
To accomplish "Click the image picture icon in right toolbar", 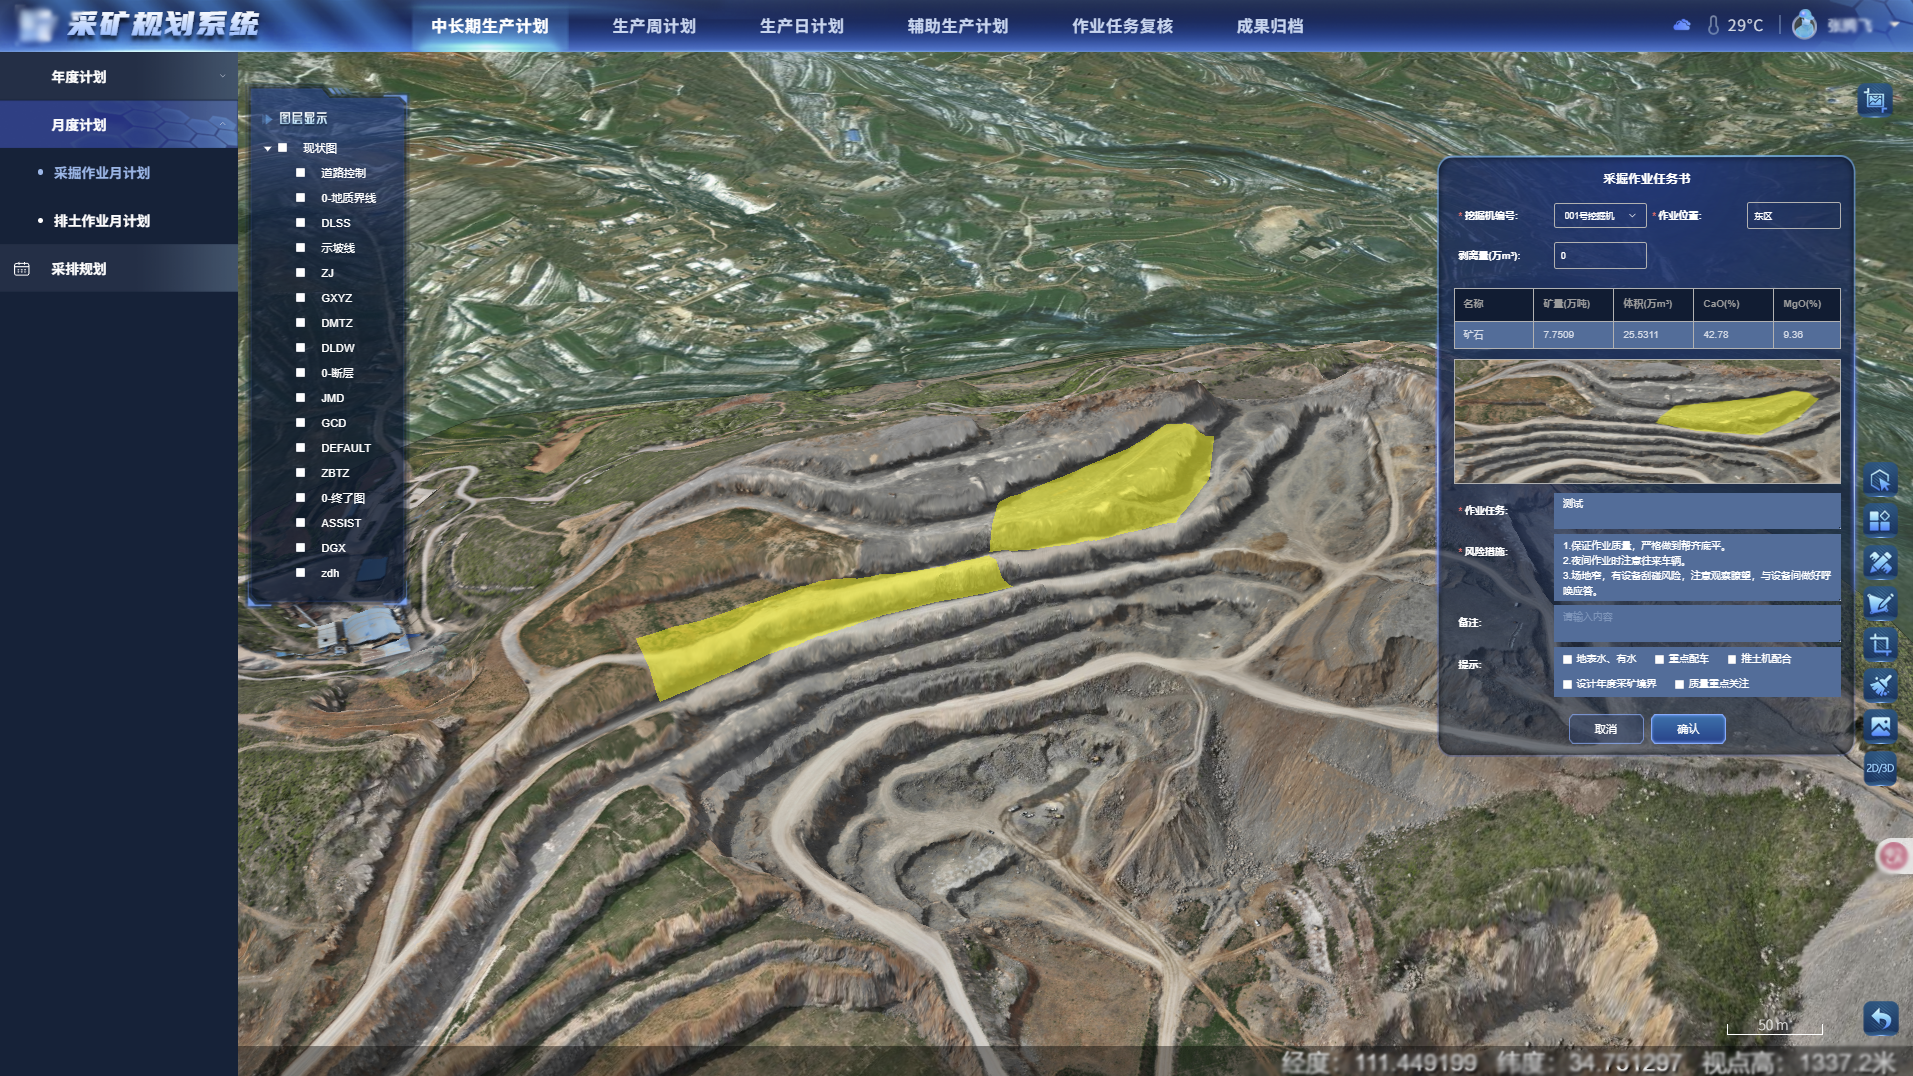I will click(x=1880, y=726).
